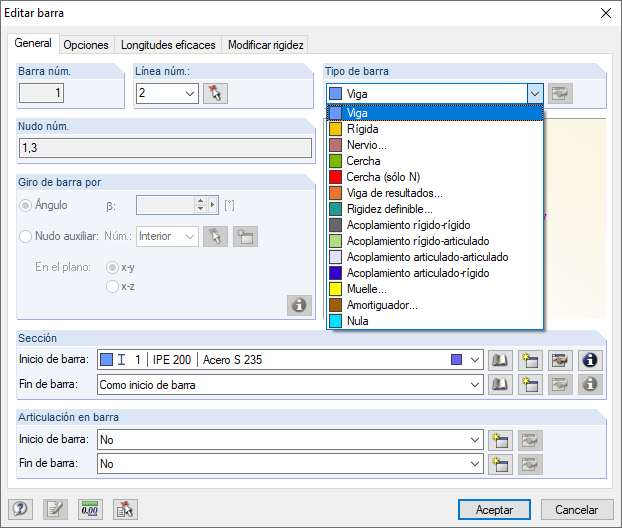This screenshot has height=528, width=622.
Task: Show section info for Inicio de barra
Action: [590, 360]
